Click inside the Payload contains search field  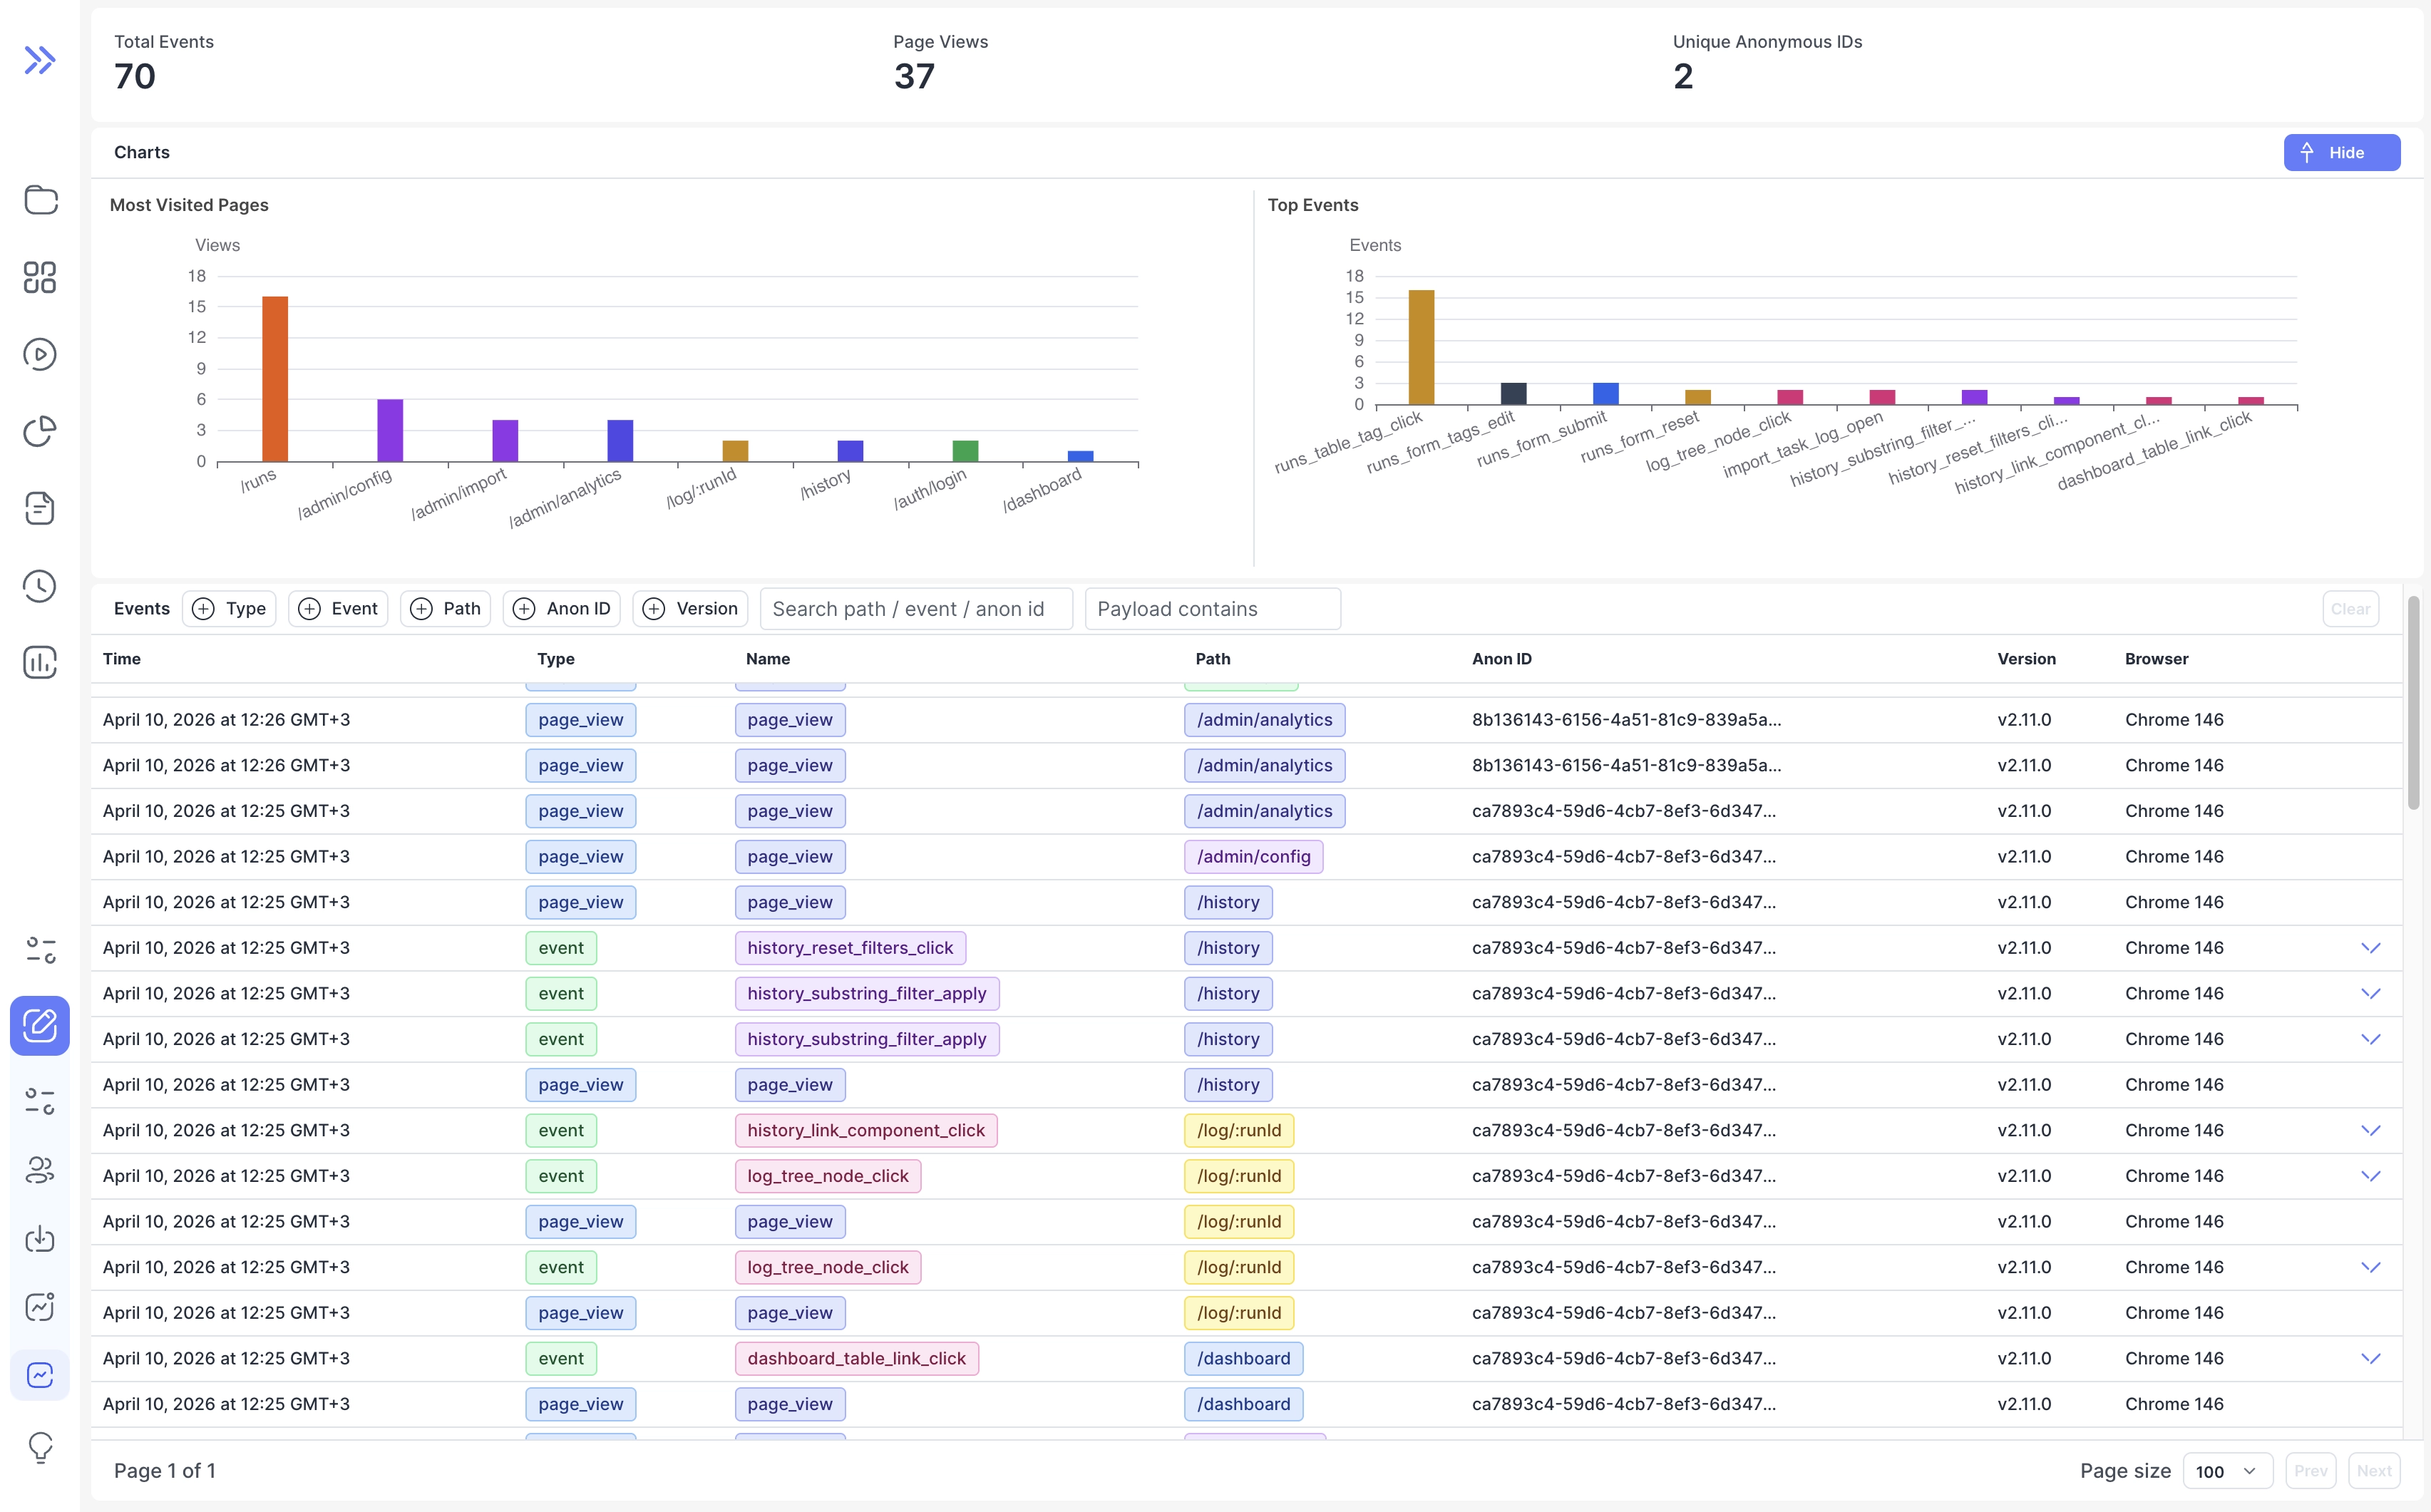point(1212,608)
